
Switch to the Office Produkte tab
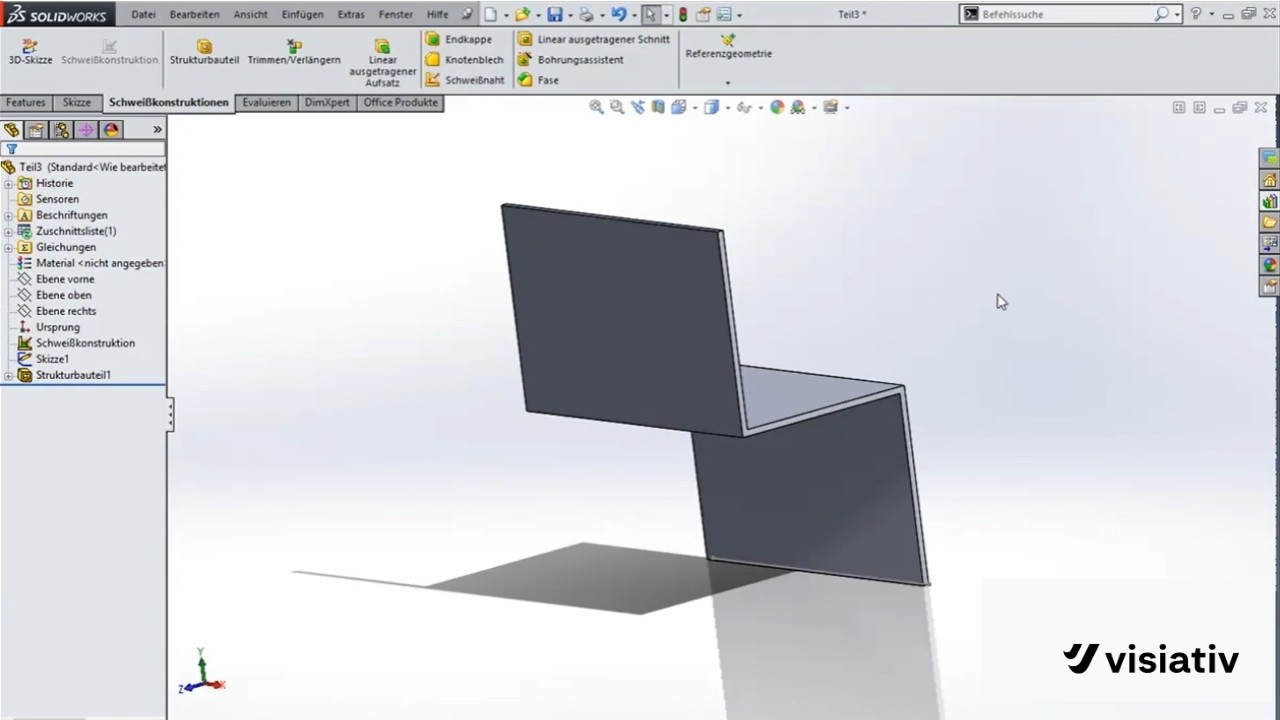(400, 102)
